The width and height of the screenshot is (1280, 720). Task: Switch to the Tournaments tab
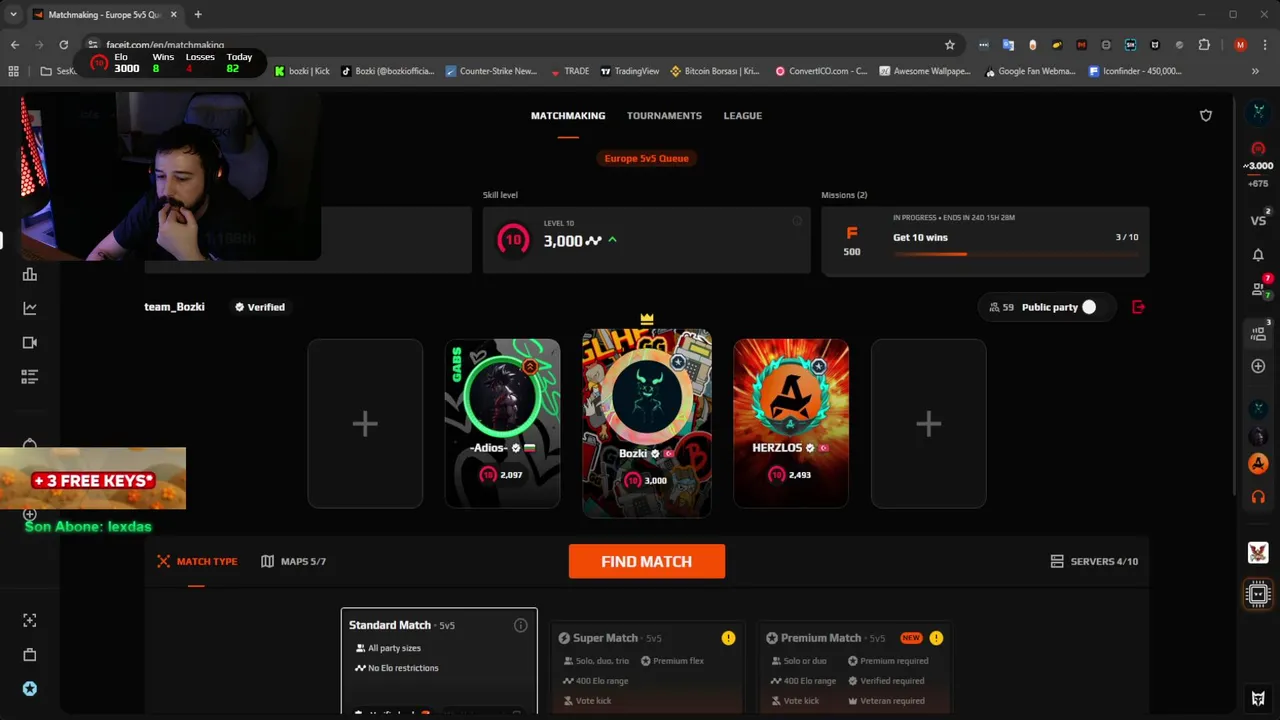pyautogui.click(x=664, y=116)
